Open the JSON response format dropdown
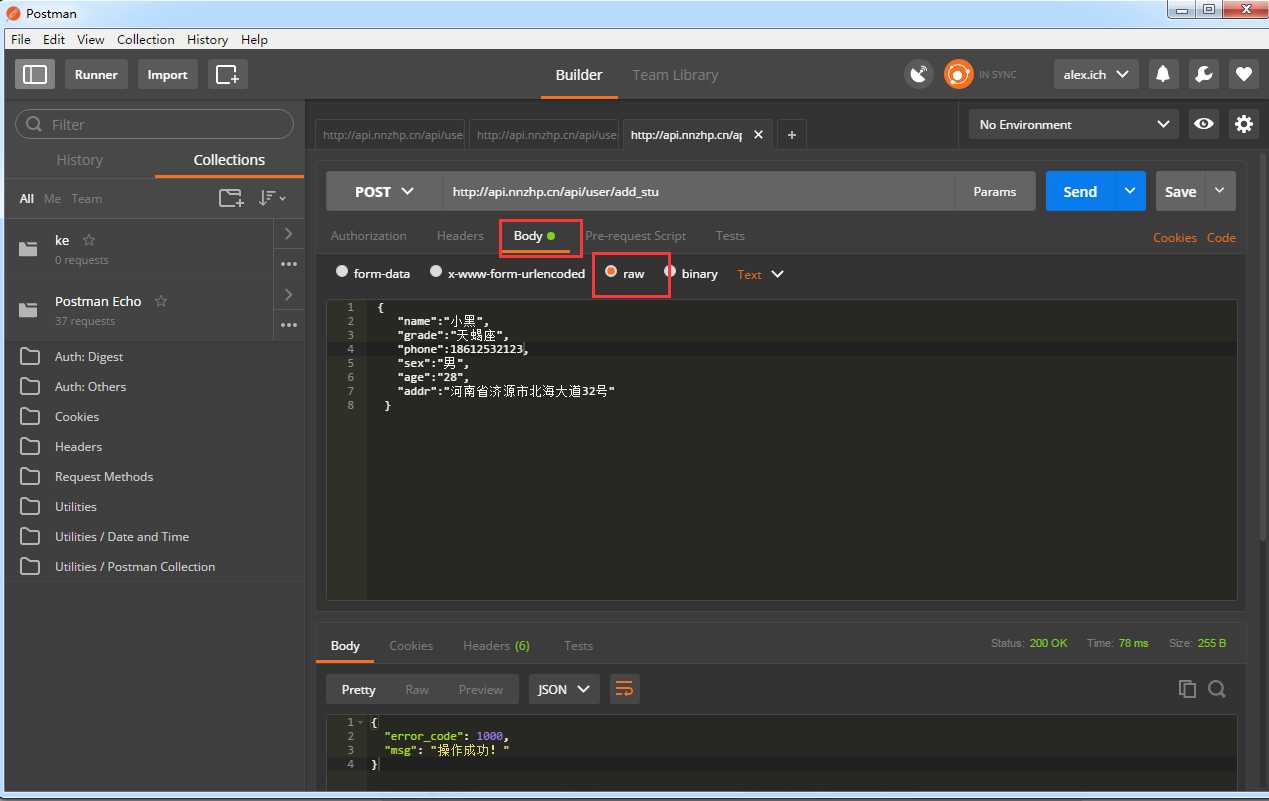Viewport: 1269px width, 801px height. coord(564,689)
